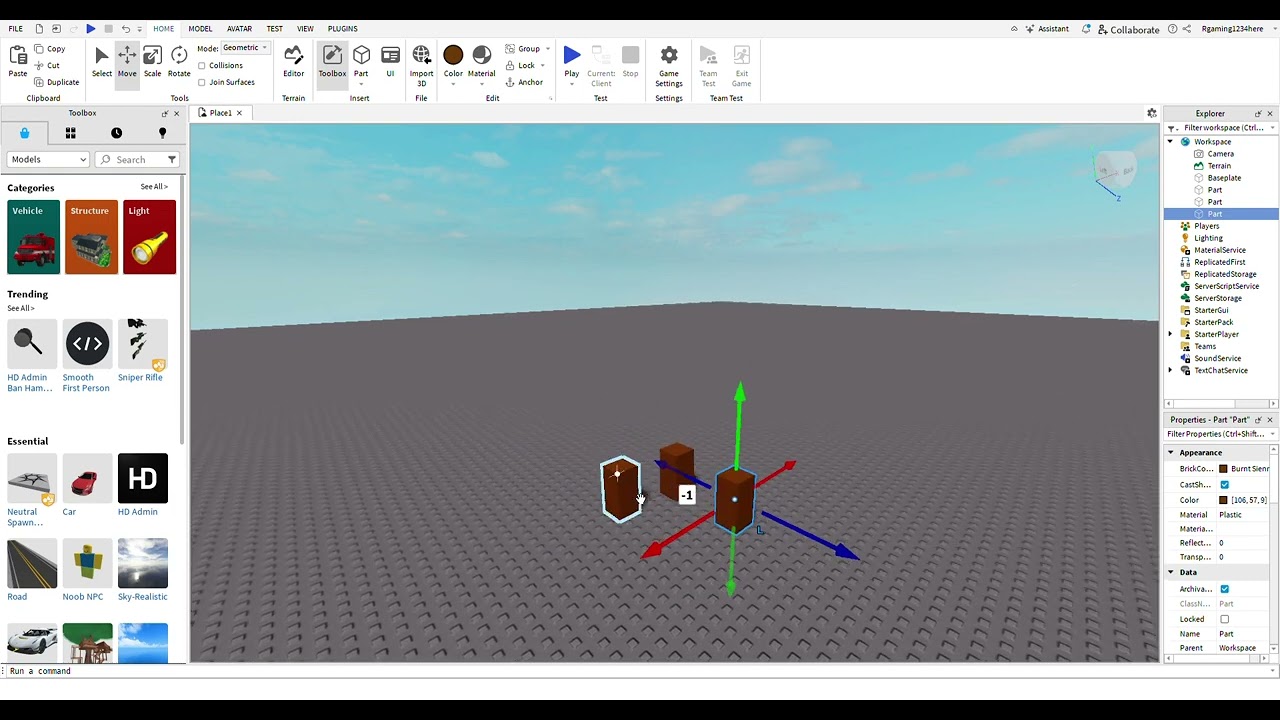The image size is (1280, 720).
Task: Open Toolbox marketplace tab
Action: pos(24,133)
